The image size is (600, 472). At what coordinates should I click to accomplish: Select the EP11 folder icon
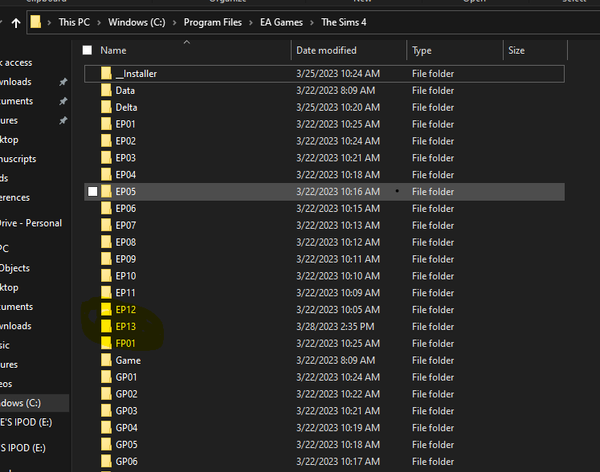click(106, 292)
